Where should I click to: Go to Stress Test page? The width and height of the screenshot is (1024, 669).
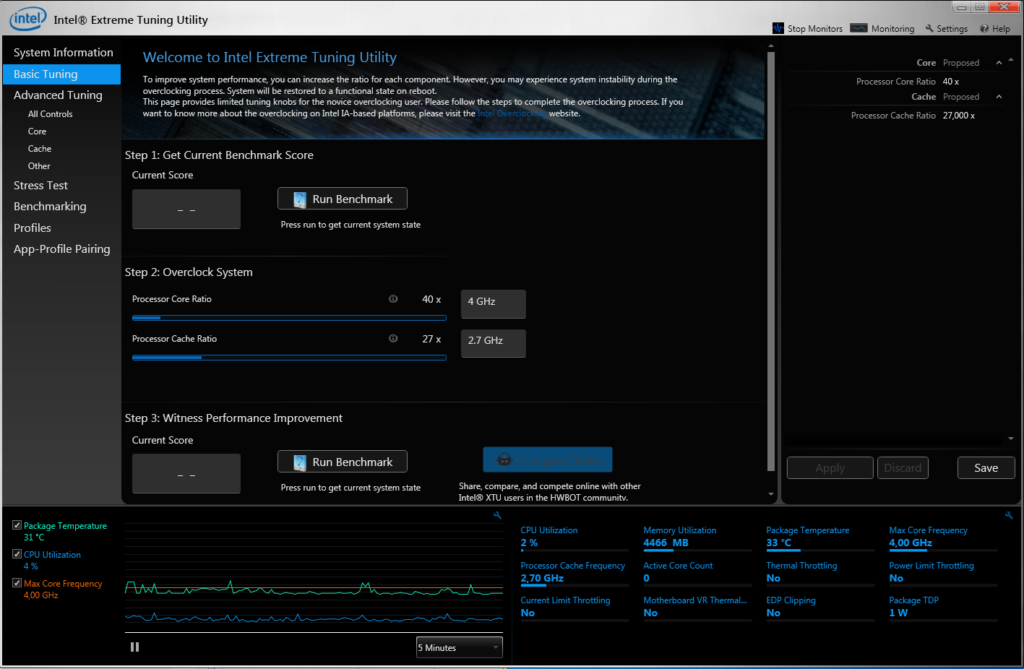tap(40, 186)
